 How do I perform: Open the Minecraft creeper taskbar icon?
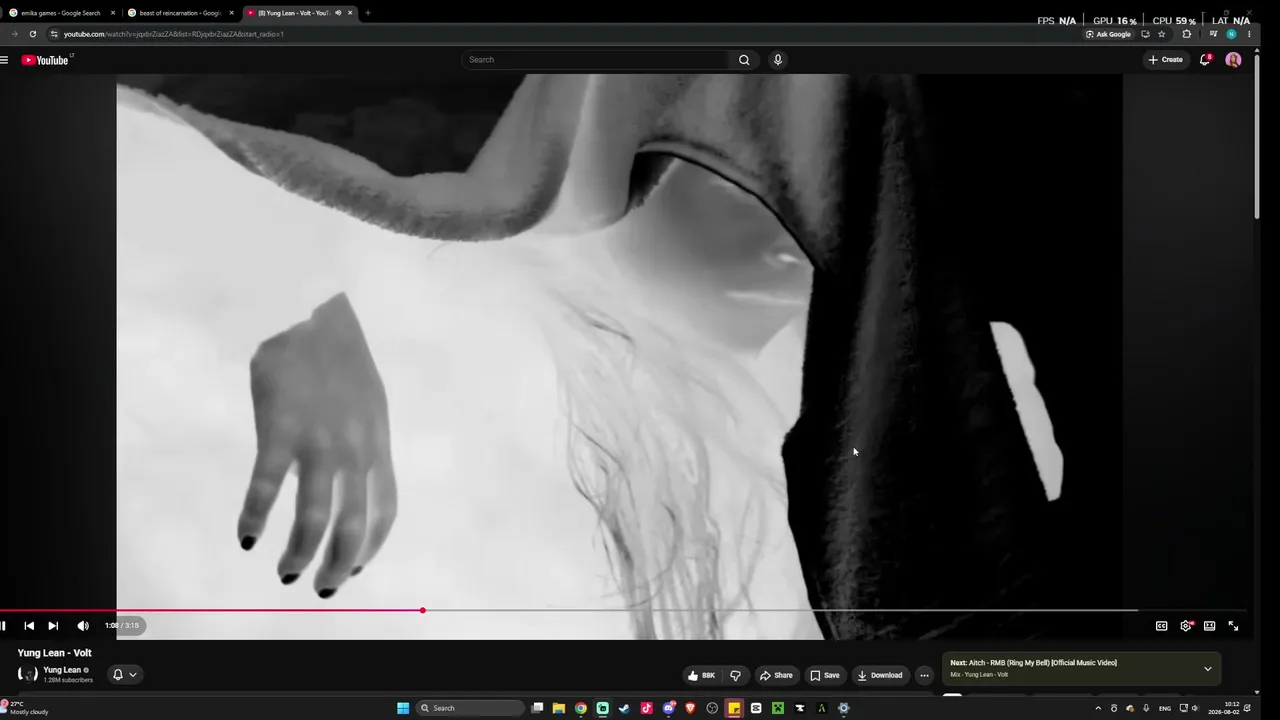tap(777, 708)
